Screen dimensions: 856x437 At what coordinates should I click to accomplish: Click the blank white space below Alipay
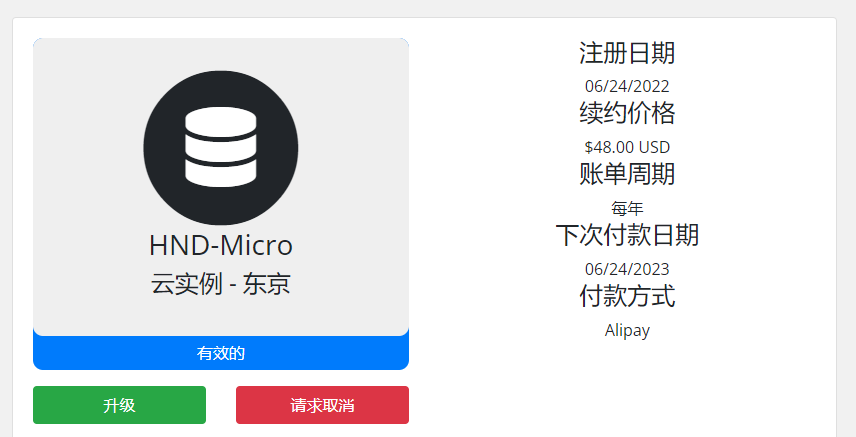coord(627,390)
